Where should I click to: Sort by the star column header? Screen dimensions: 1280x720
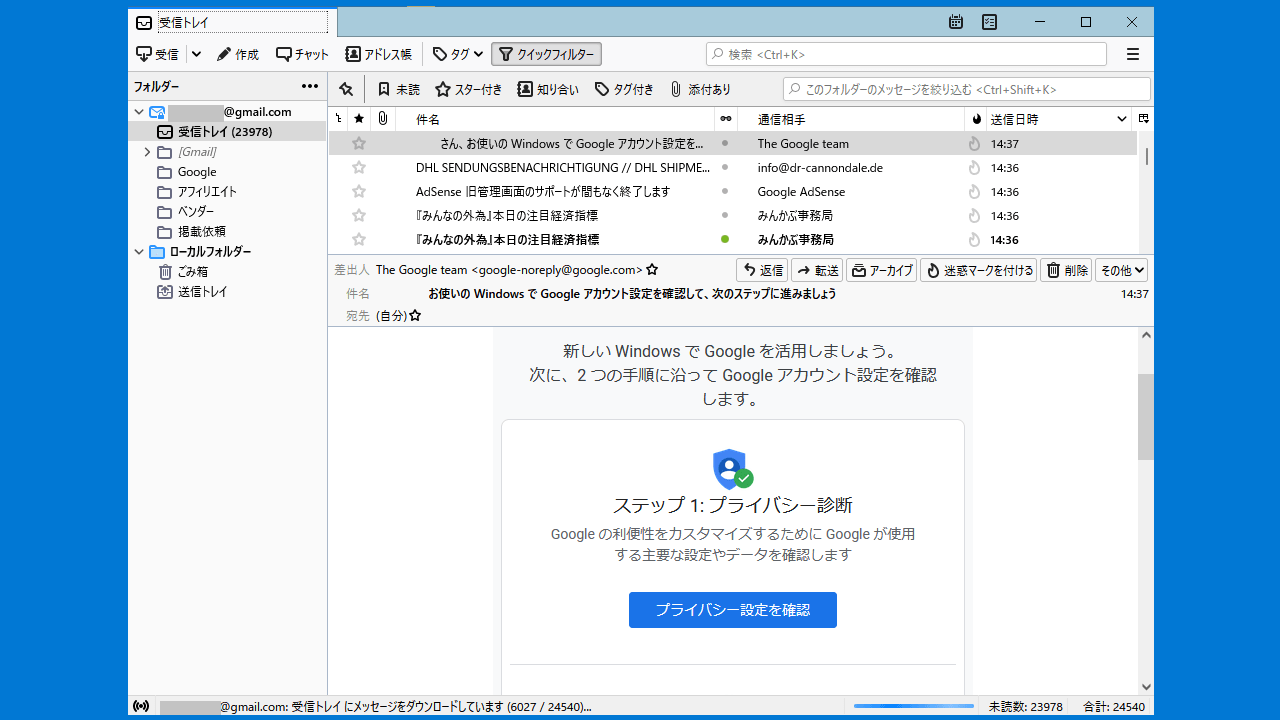pos(359,119)
